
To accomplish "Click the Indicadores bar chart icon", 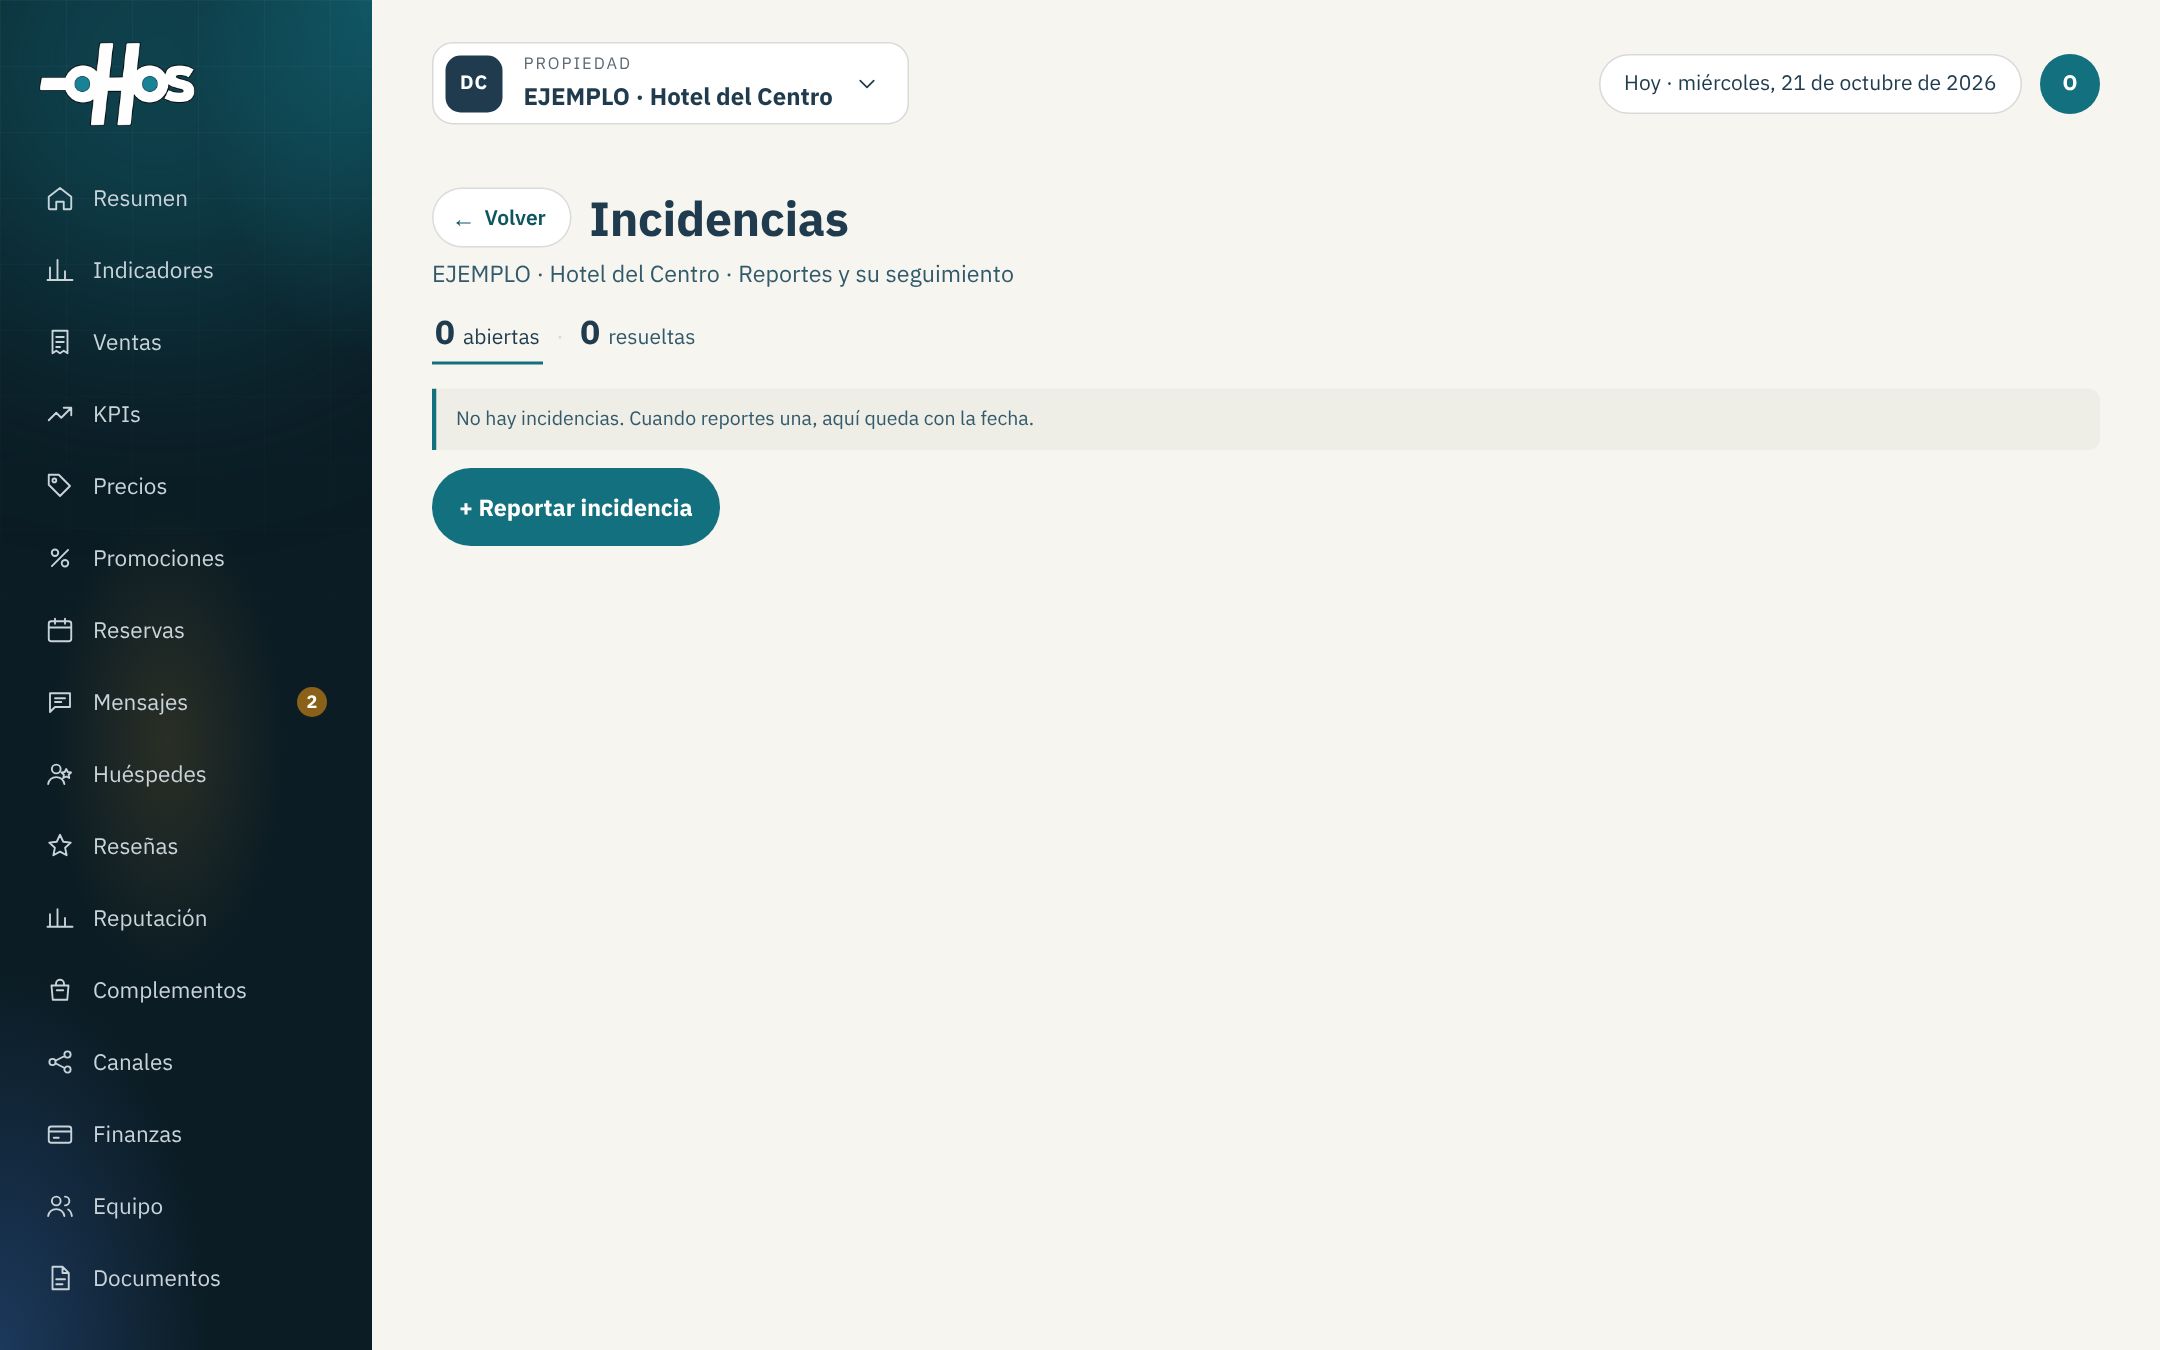I will pos(60,270).
